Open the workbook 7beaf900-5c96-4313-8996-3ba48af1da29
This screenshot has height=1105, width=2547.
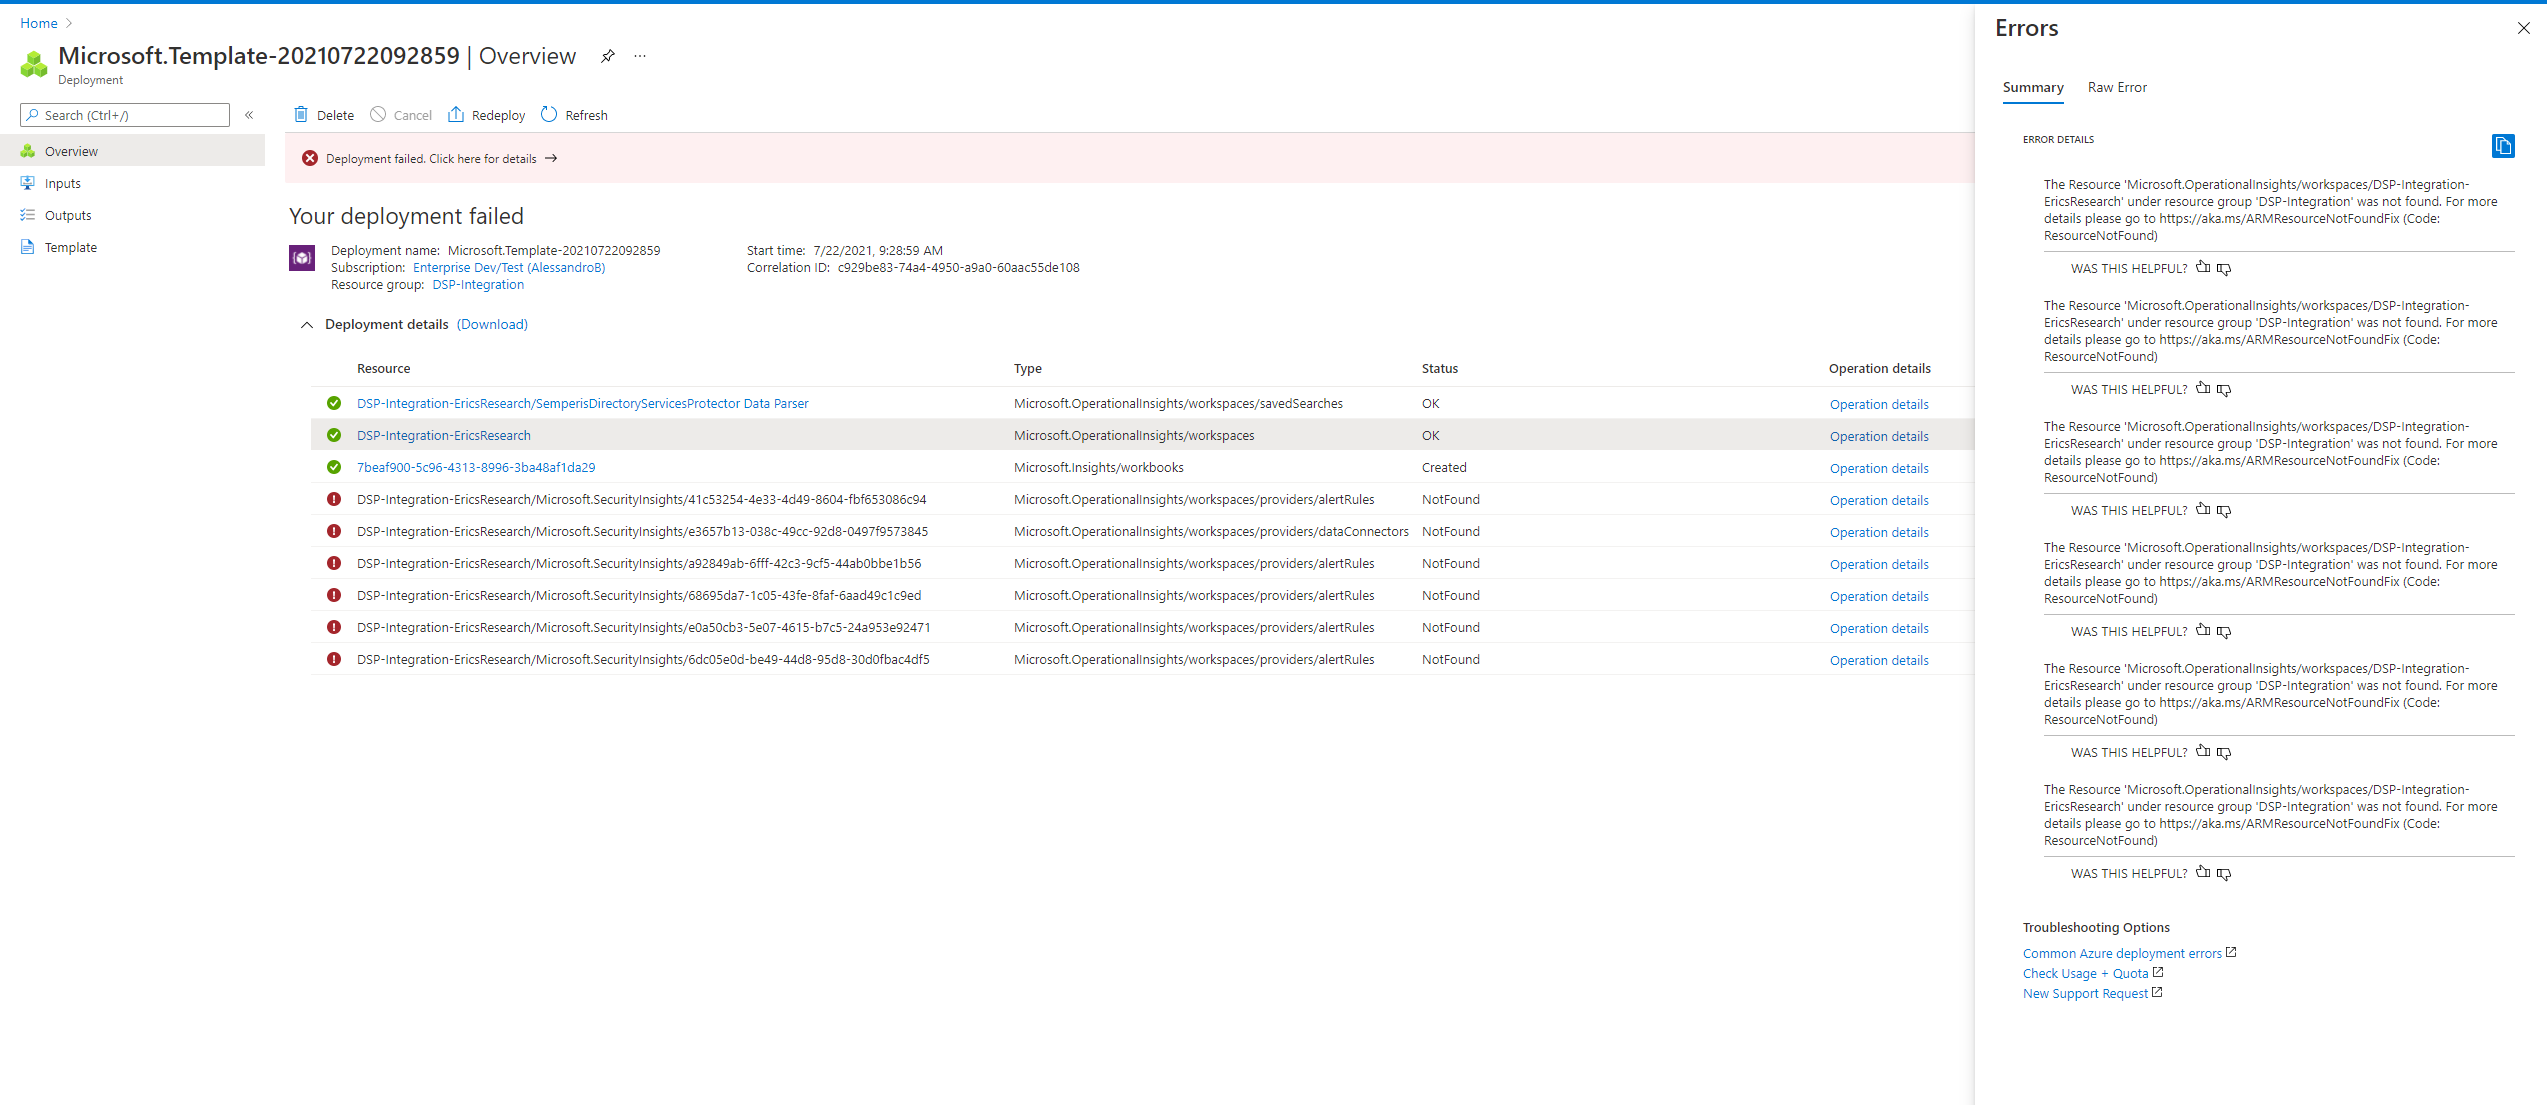click(476, 467)
